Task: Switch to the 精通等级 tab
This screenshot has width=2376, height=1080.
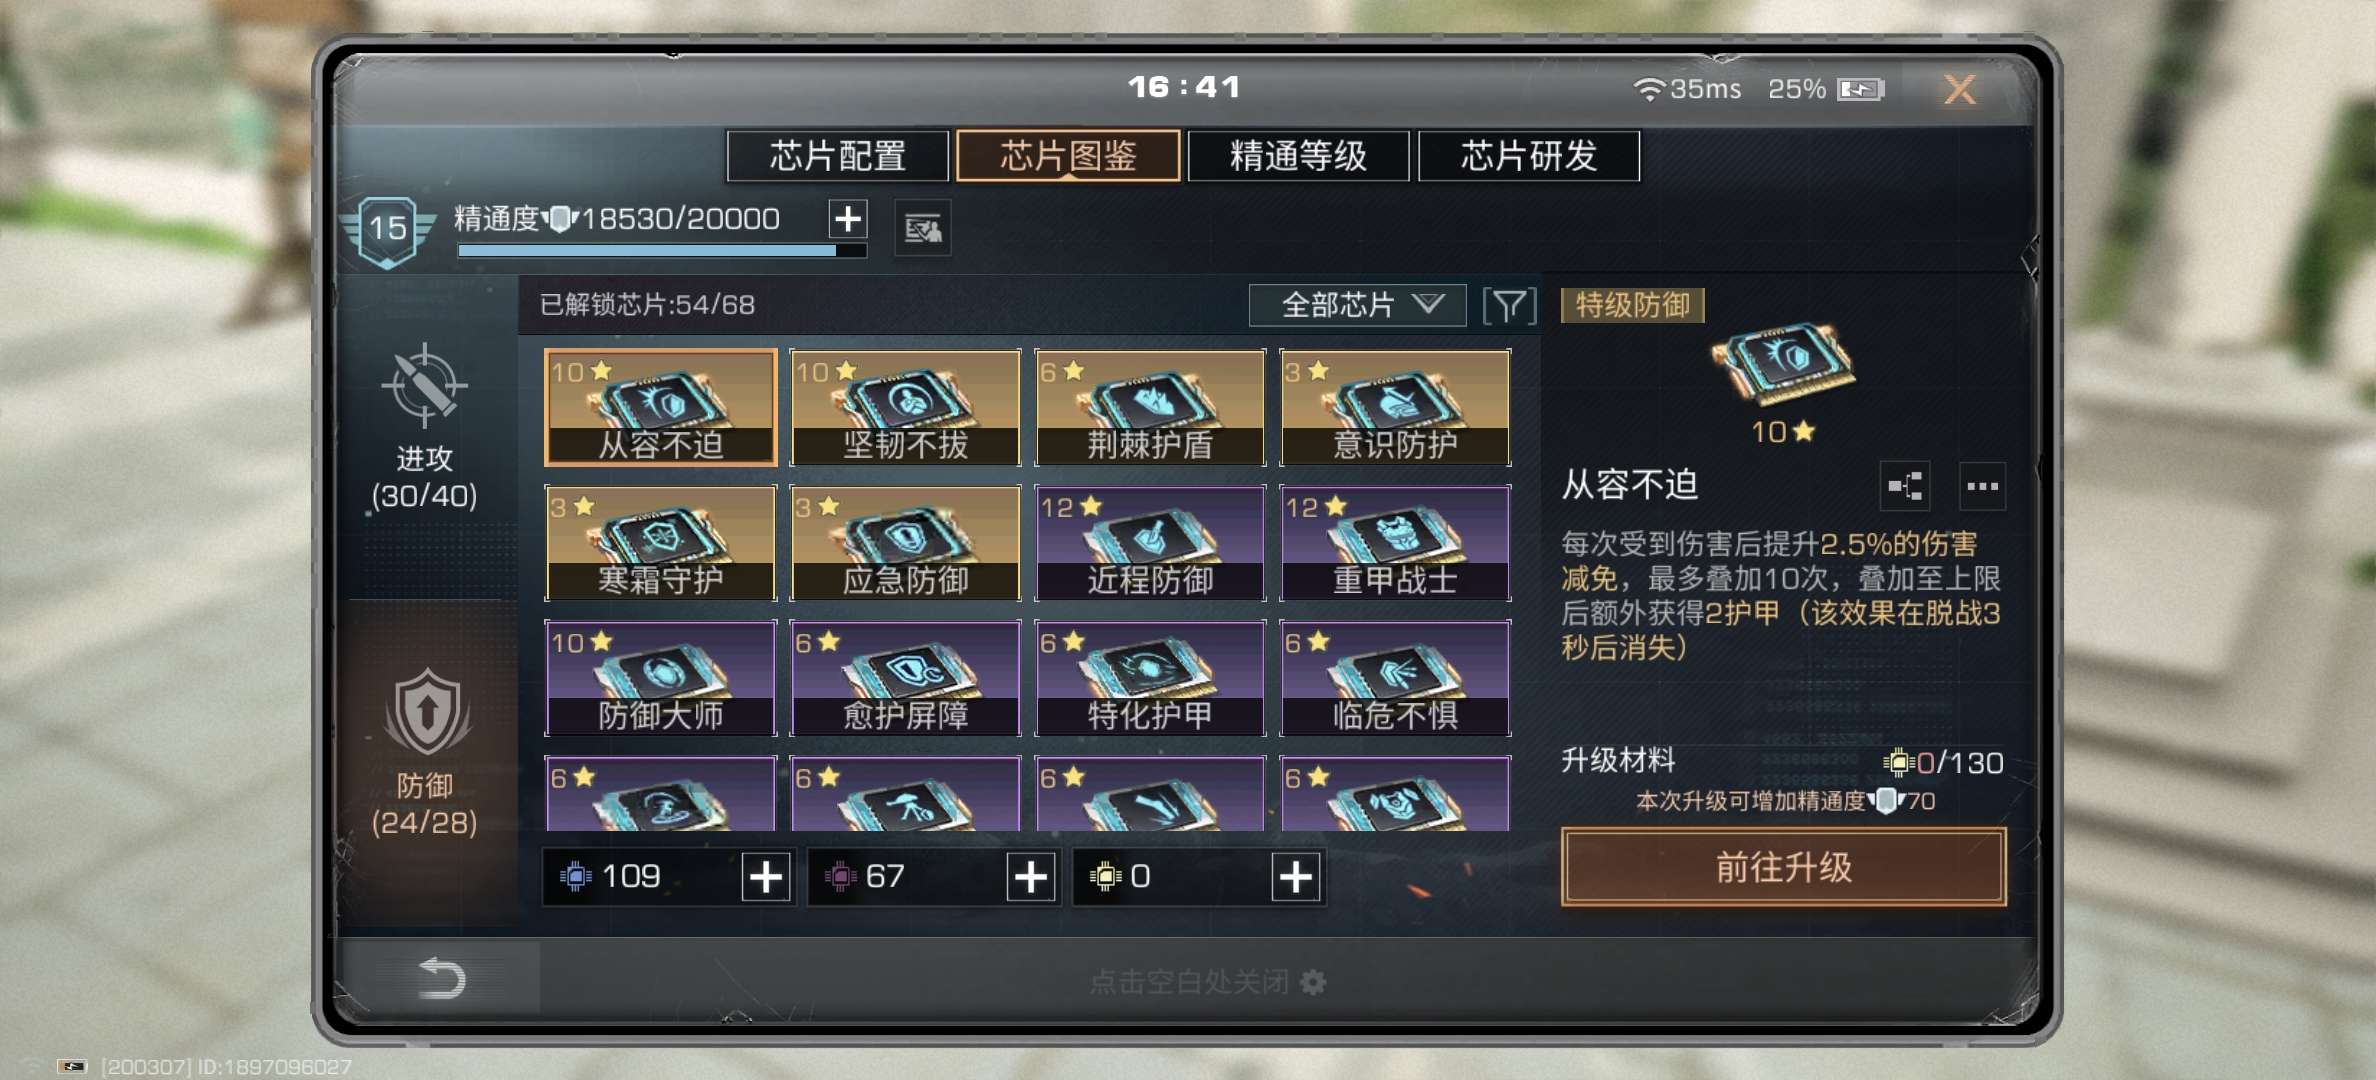Action: tap(1298, 156)
